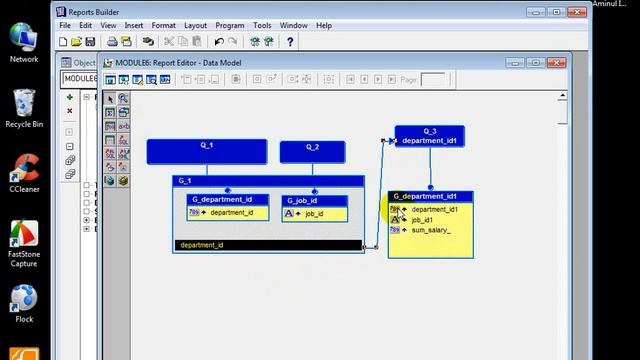Click Collapse minus button in Navigator toolbar
This screenshot has width=640, height=360.
coord(69,146)
